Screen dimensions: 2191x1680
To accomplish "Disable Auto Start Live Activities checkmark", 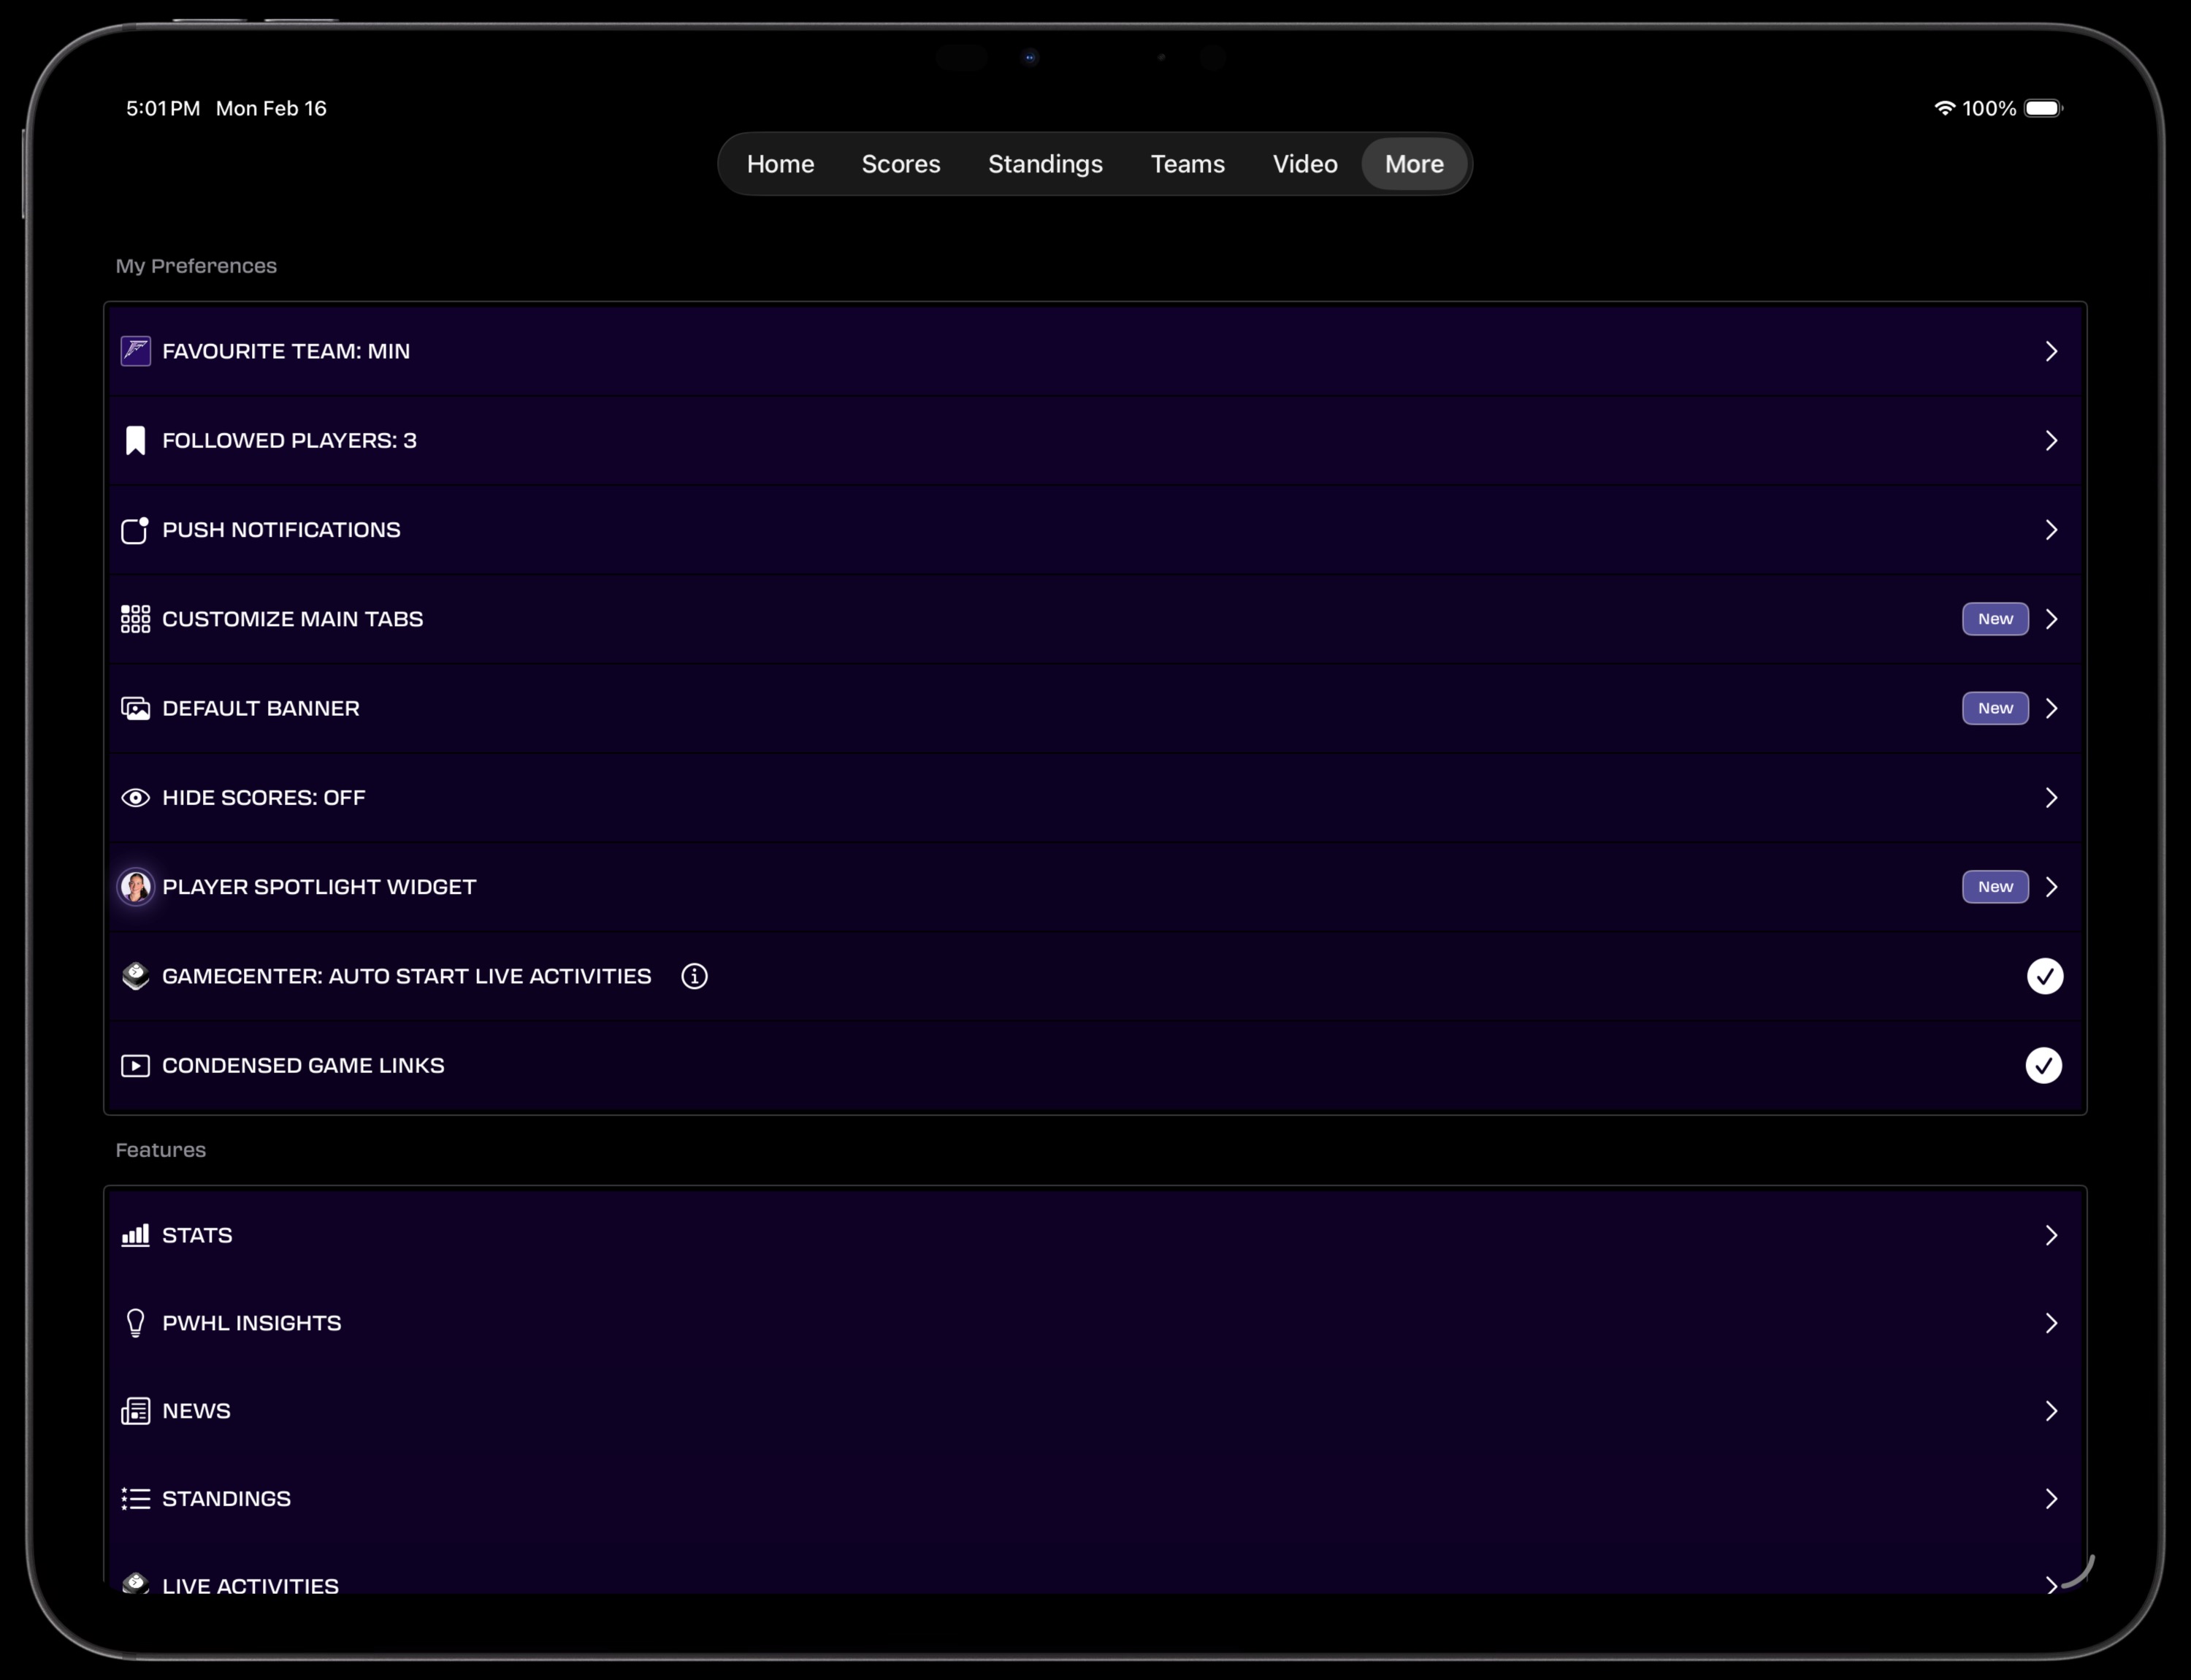I will [2044, 976].
